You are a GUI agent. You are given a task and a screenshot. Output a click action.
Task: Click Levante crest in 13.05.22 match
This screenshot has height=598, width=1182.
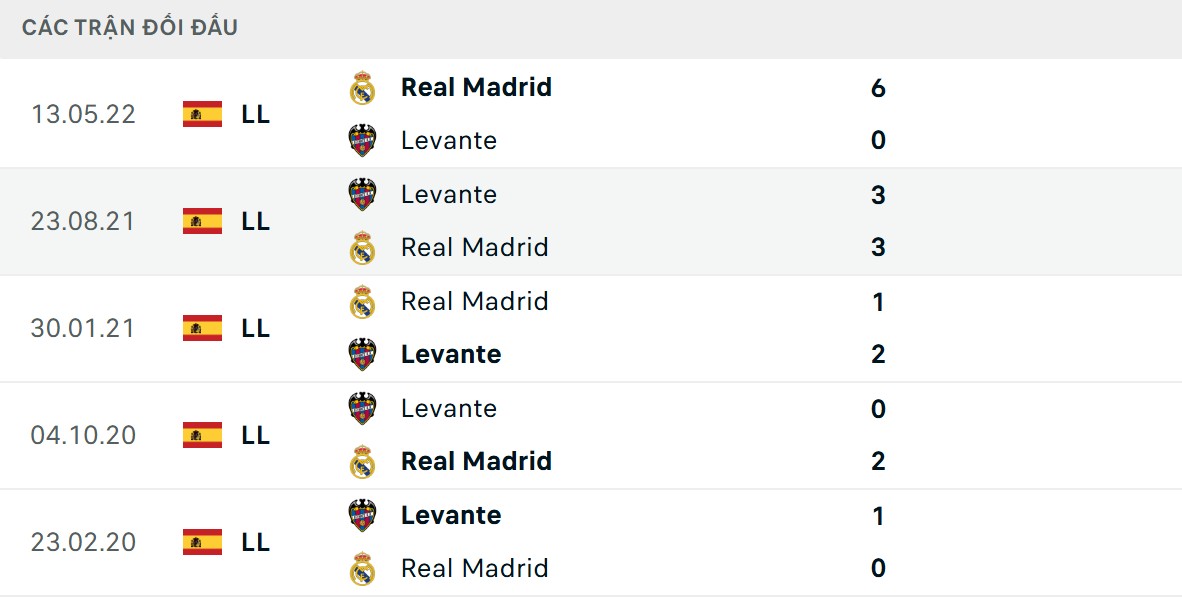pyautogui.click(x=362, y=140)
